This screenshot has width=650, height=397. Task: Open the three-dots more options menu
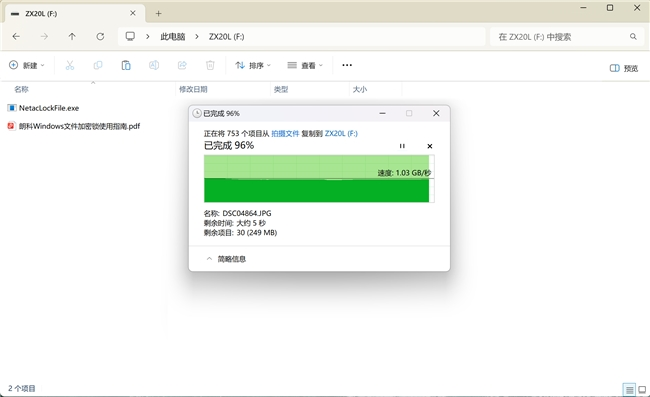347,65
